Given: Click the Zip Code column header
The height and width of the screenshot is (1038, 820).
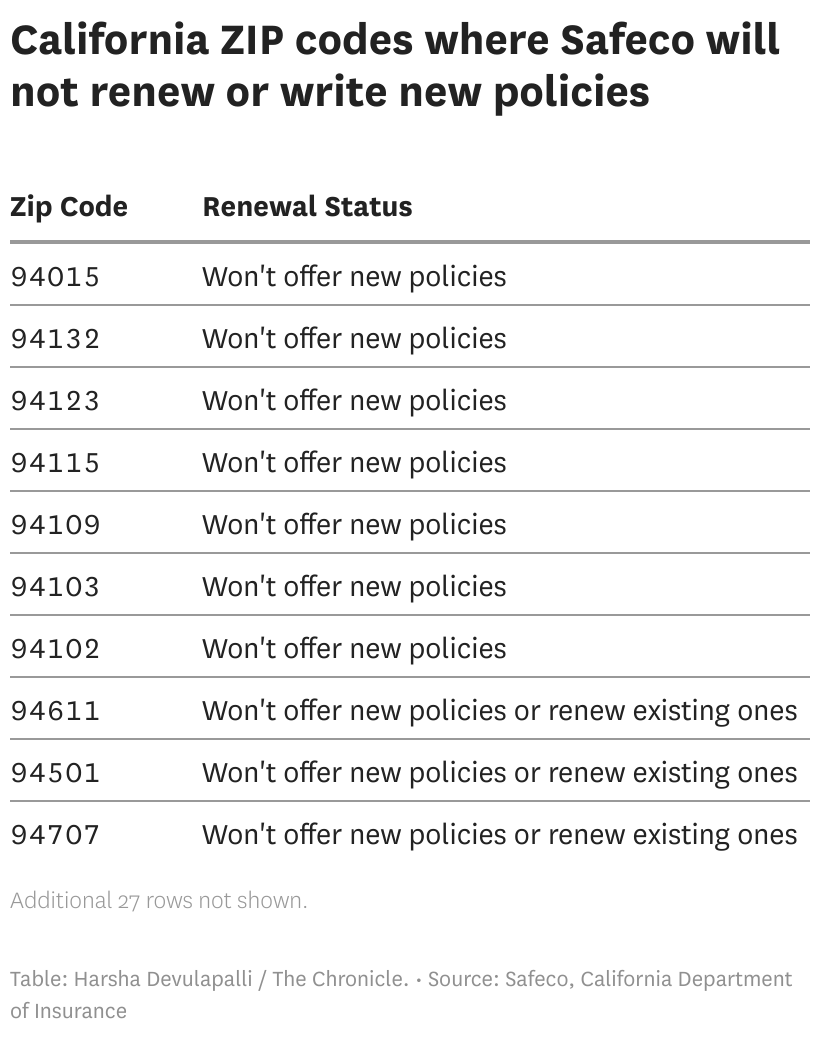Looking at the screenshot, I should [69, 207].
